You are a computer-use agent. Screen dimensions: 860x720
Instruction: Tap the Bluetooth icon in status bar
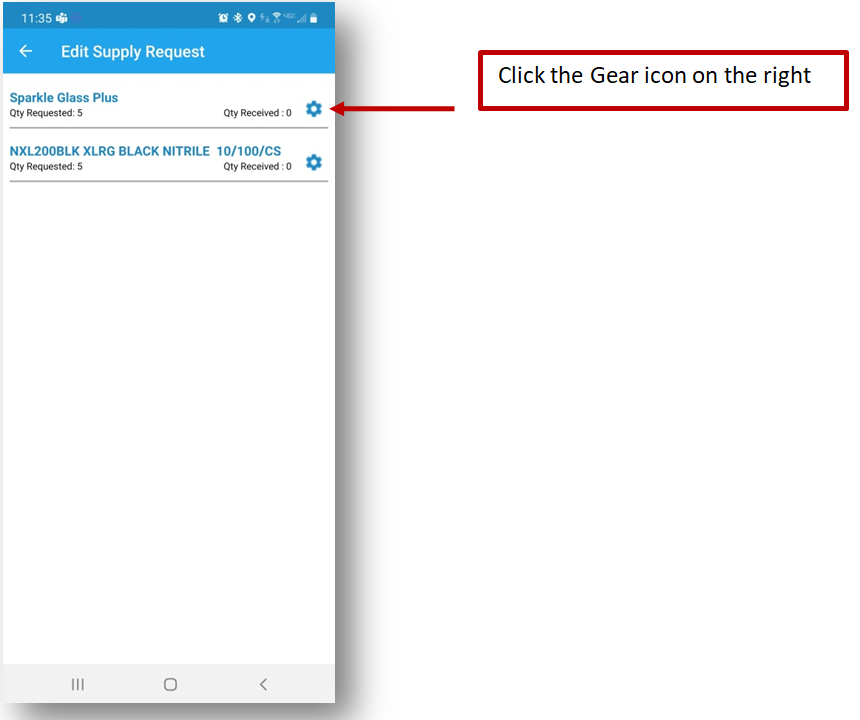click(237, 18)
